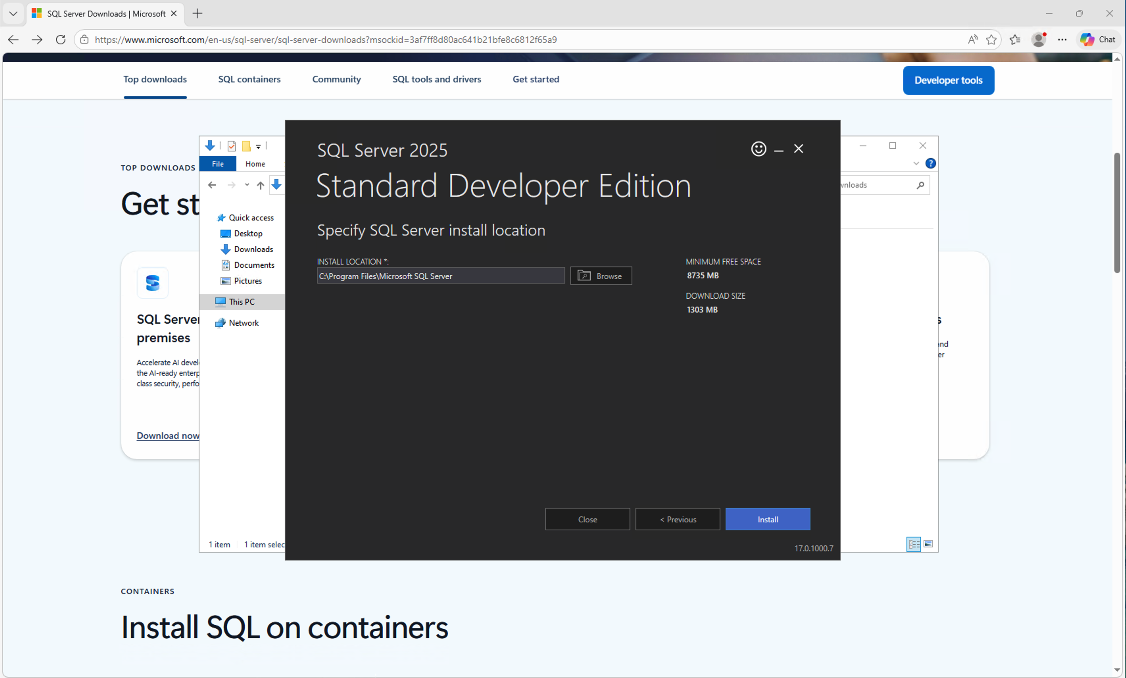Minimize the SQL Server installer window
This screenshot has height=678, width=1126.
coord(778,149)
